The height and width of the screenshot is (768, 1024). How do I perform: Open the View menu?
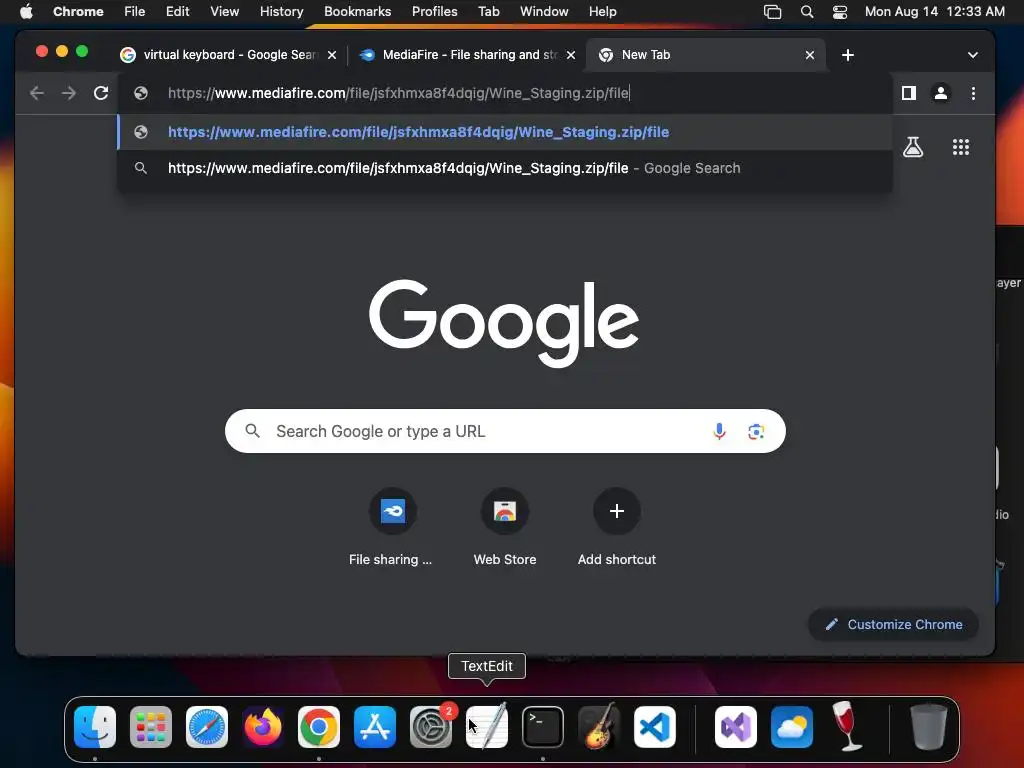click(225, 12)
